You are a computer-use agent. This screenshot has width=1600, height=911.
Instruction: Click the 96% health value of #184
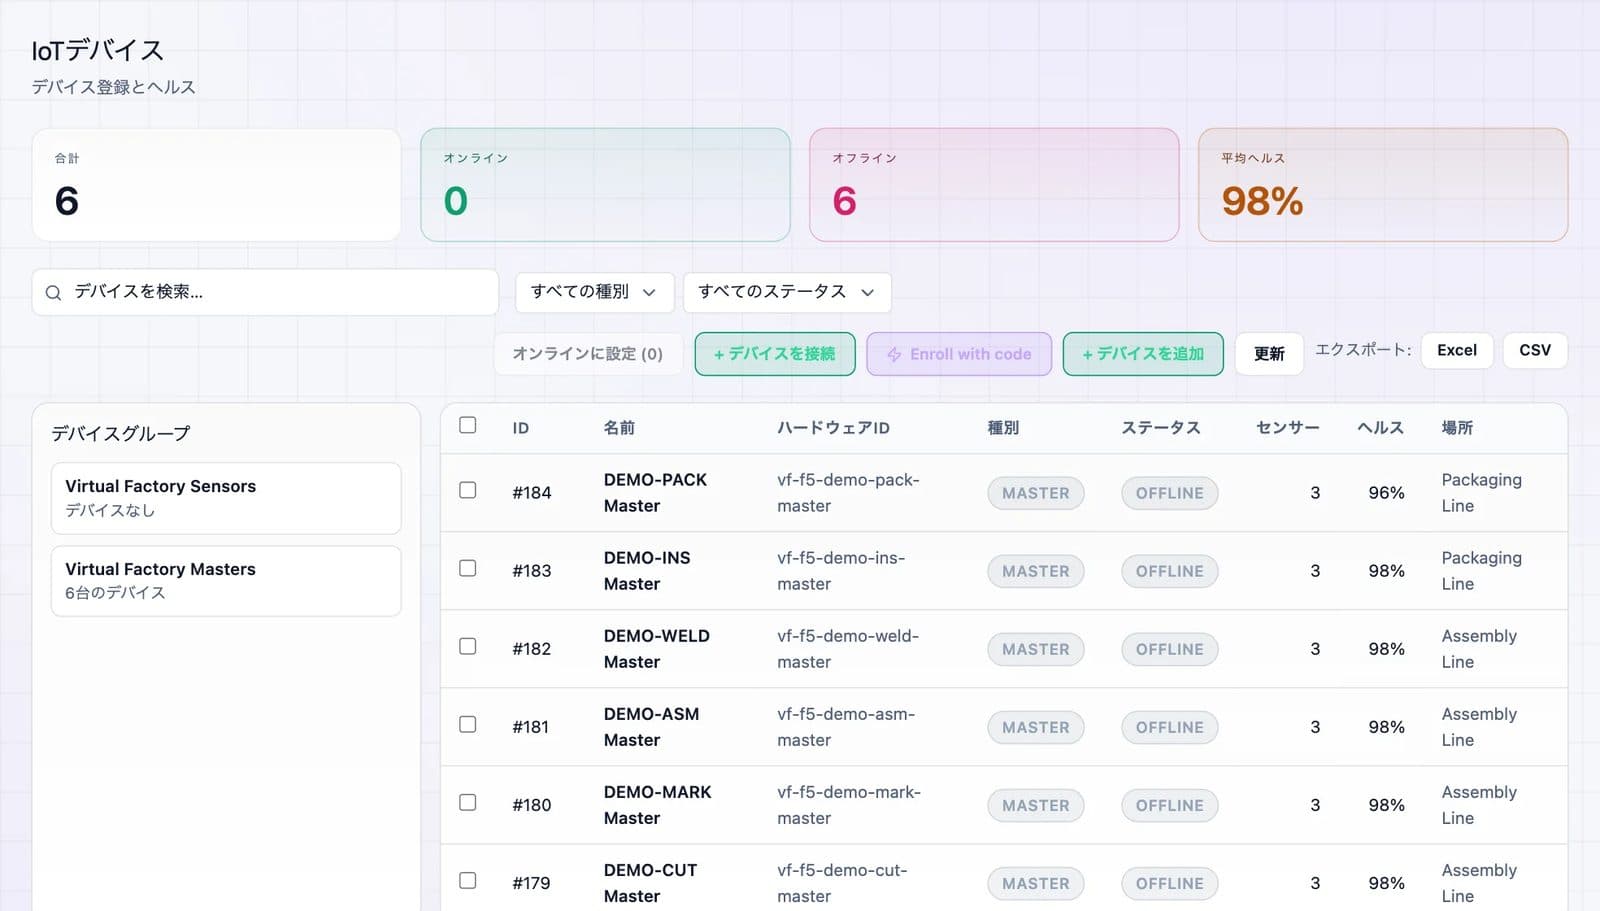[x=1386, y=493]
